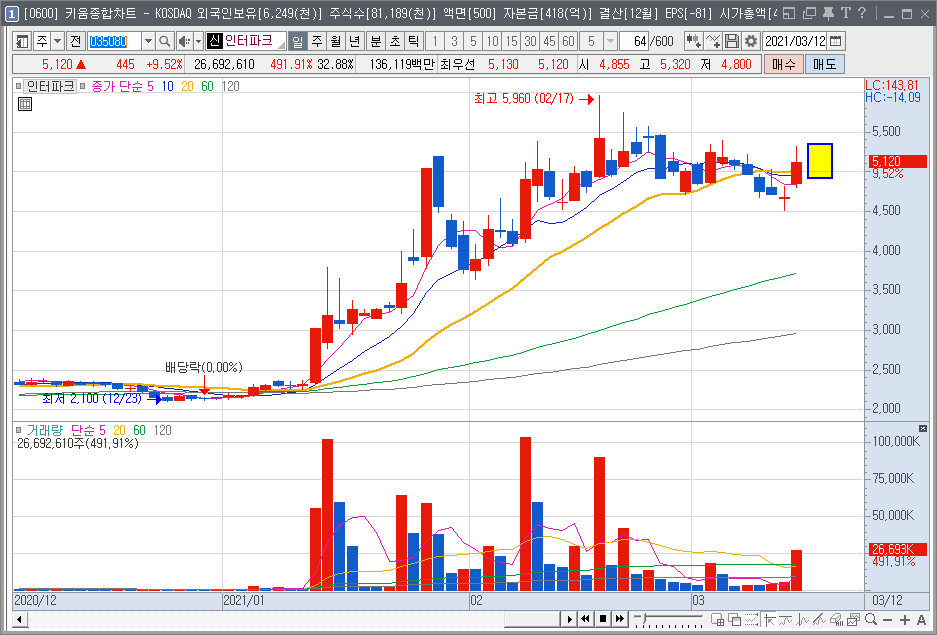Click the date field 2021/03/12
The image size is (937, 635).
click(795, 41)
